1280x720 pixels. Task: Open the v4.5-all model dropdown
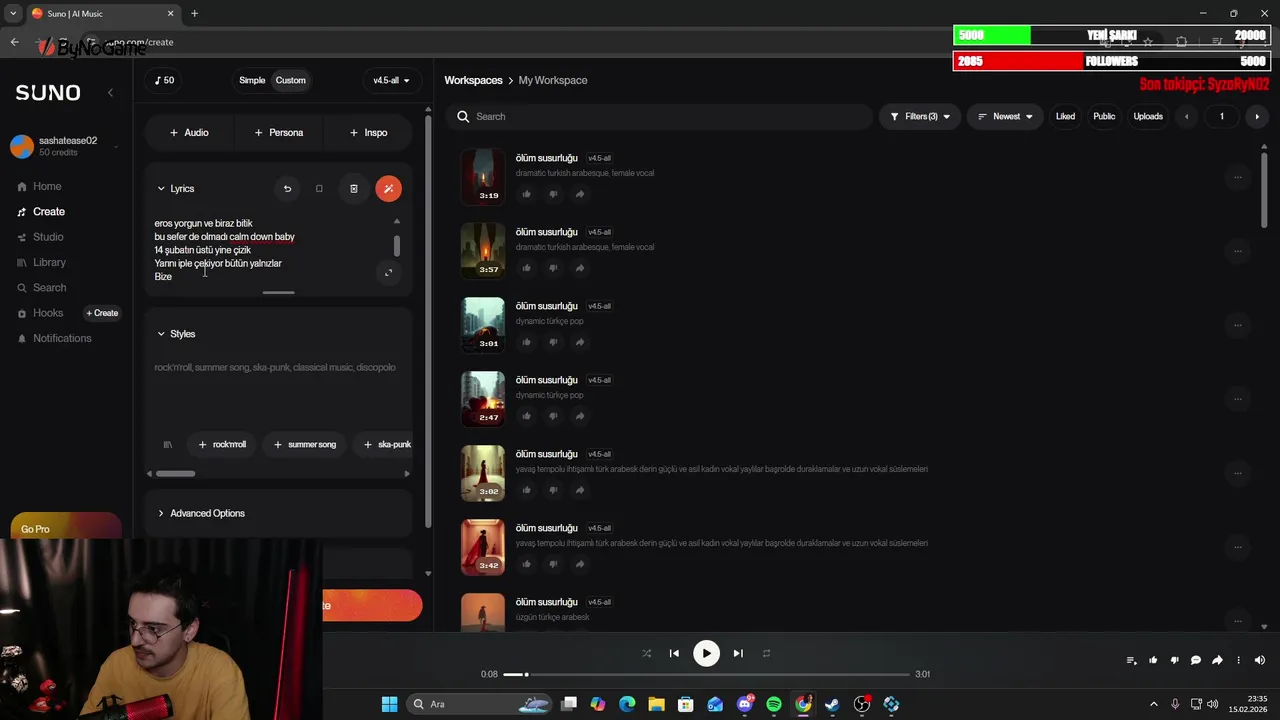(x=391, y=80)
